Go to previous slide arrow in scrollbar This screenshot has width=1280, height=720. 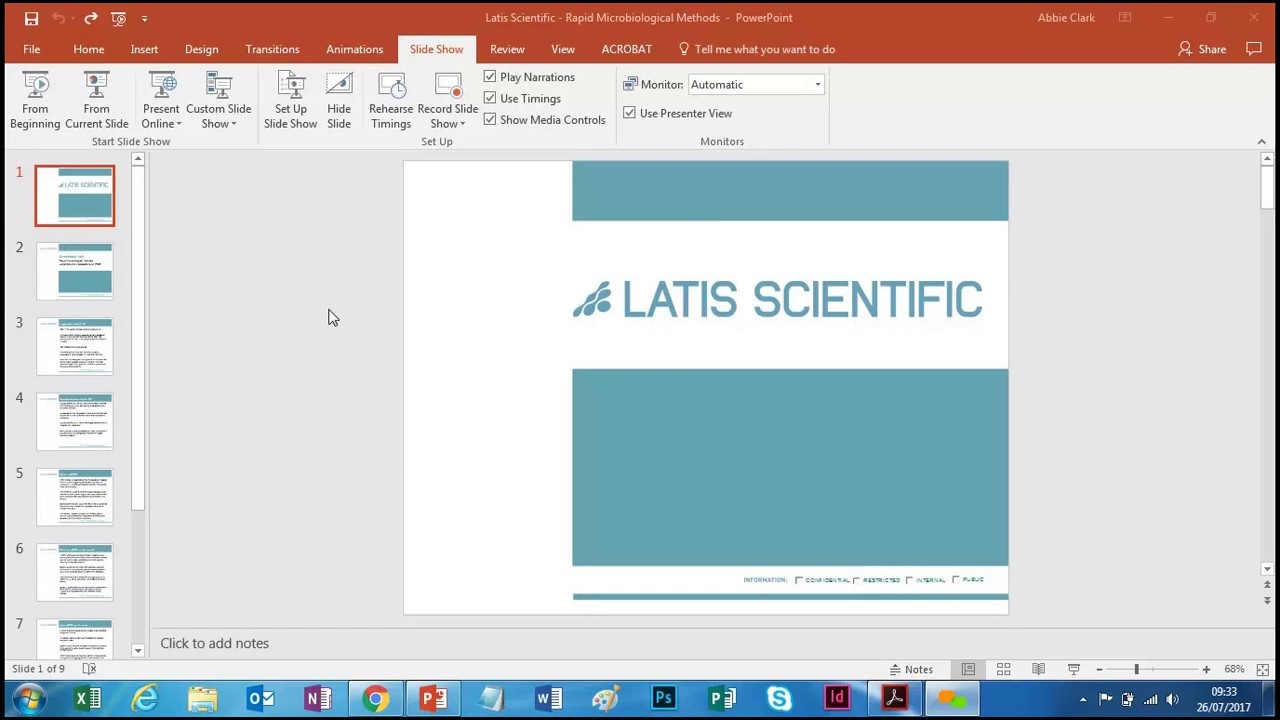point(1267,584)
